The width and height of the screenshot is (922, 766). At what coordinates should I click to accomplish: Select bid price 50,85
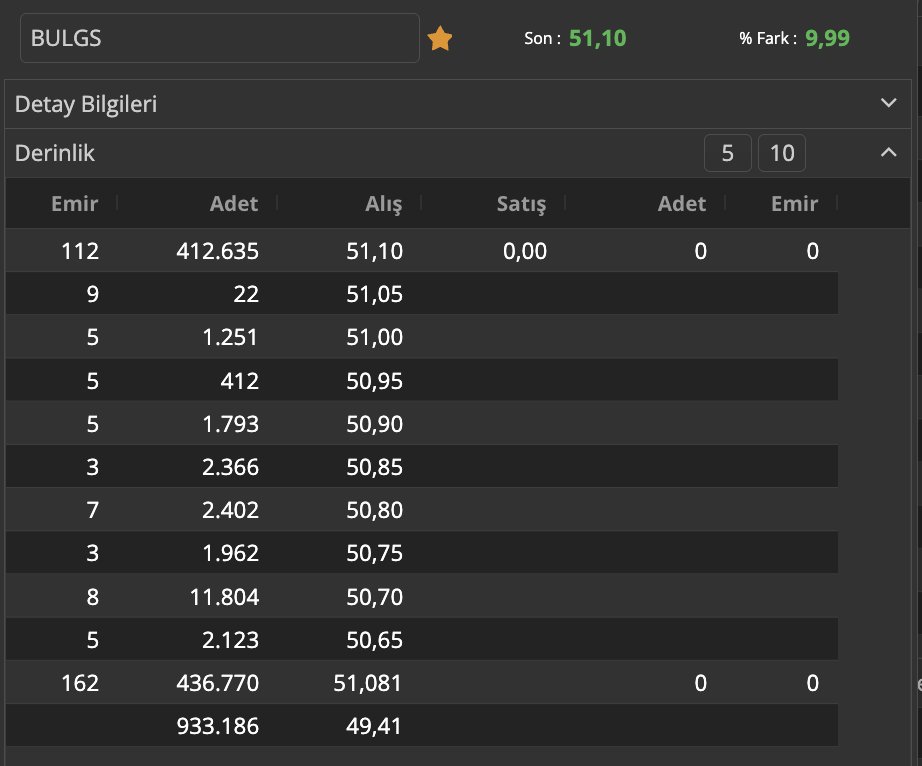(x=375, y=467)
